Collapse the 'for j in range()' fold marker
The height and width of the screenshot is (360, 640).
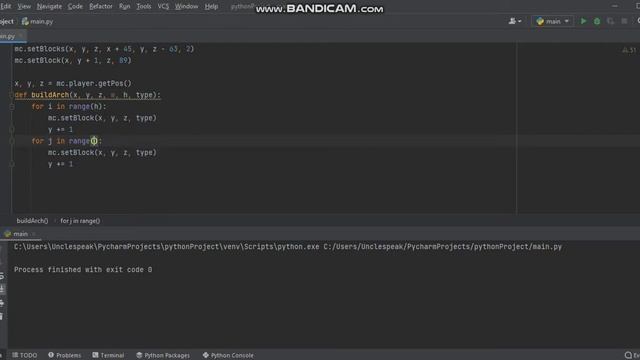12,141
